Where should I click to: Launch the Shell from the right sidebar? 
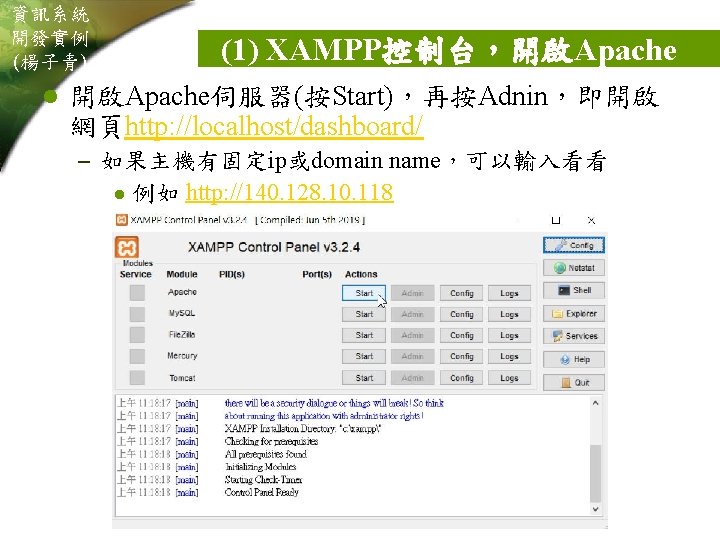point(574,290)
